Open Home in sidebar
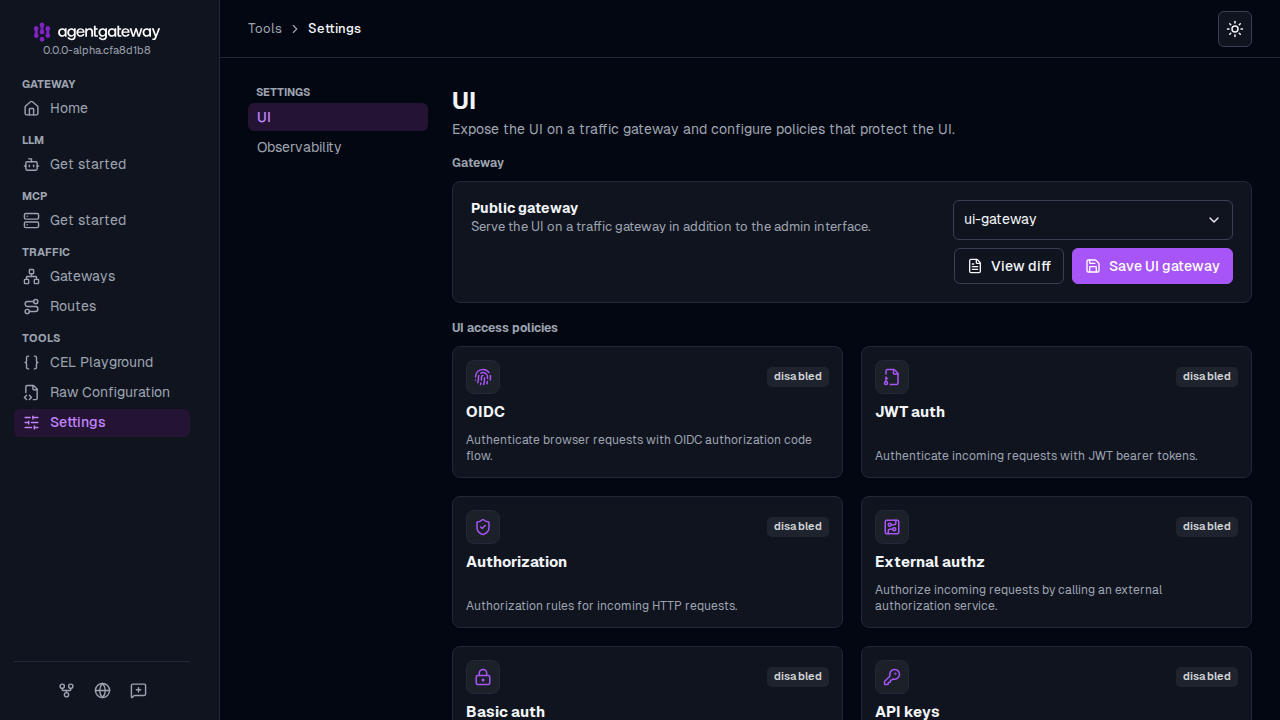Screen dimensions: 1280x720 coord(102,108)
